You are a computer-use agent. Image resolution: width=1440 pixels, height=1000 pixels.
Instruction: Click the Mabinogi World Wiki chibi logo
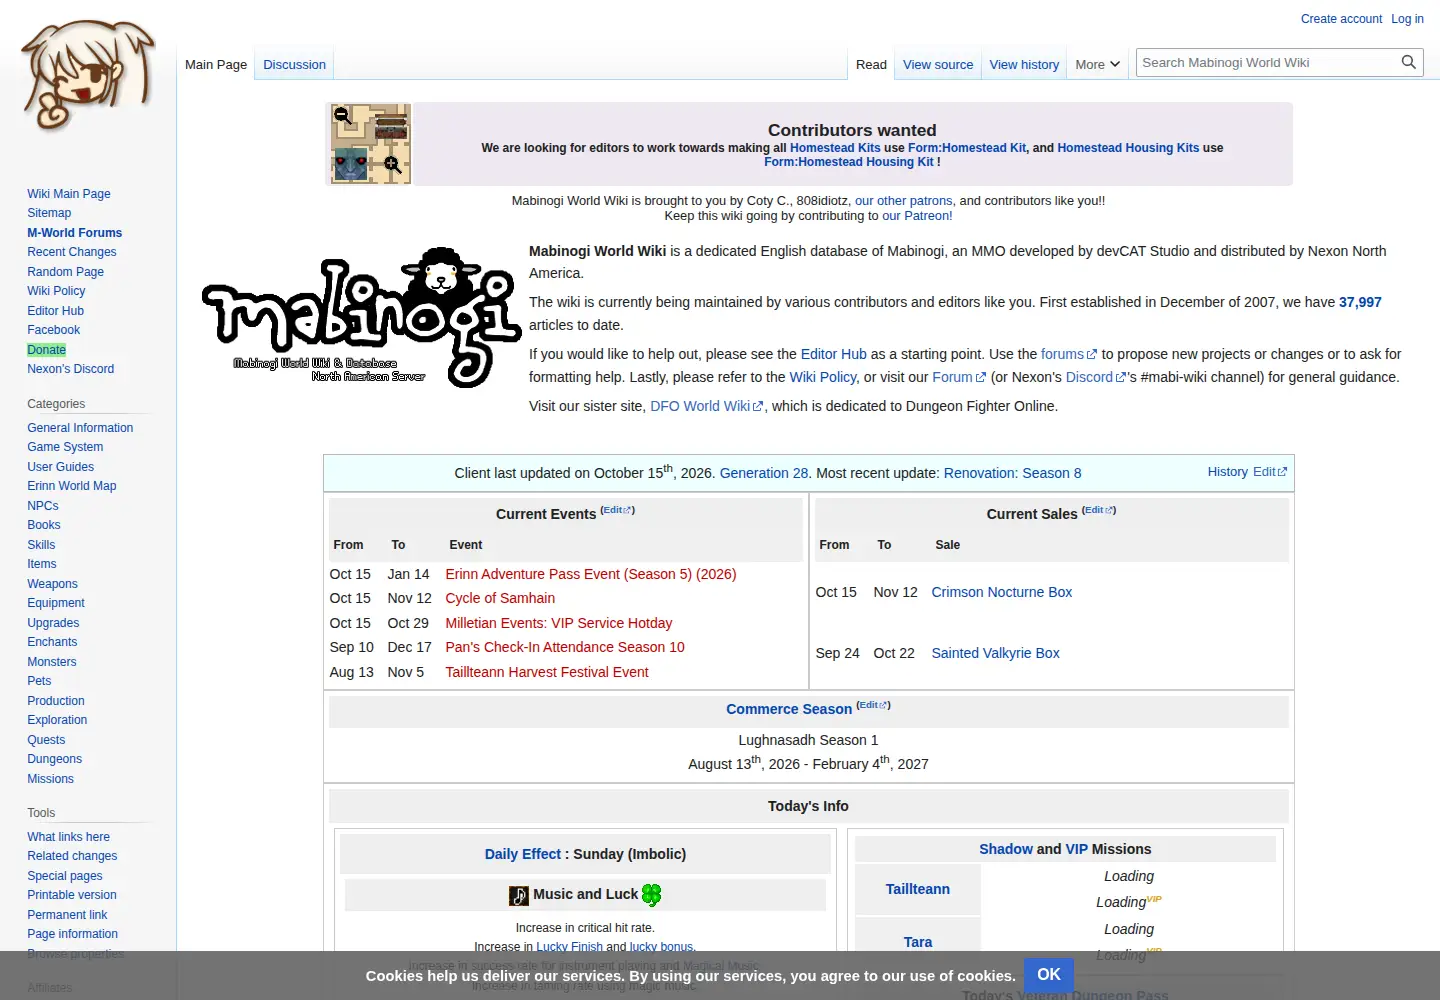click(x=88, y=77)
